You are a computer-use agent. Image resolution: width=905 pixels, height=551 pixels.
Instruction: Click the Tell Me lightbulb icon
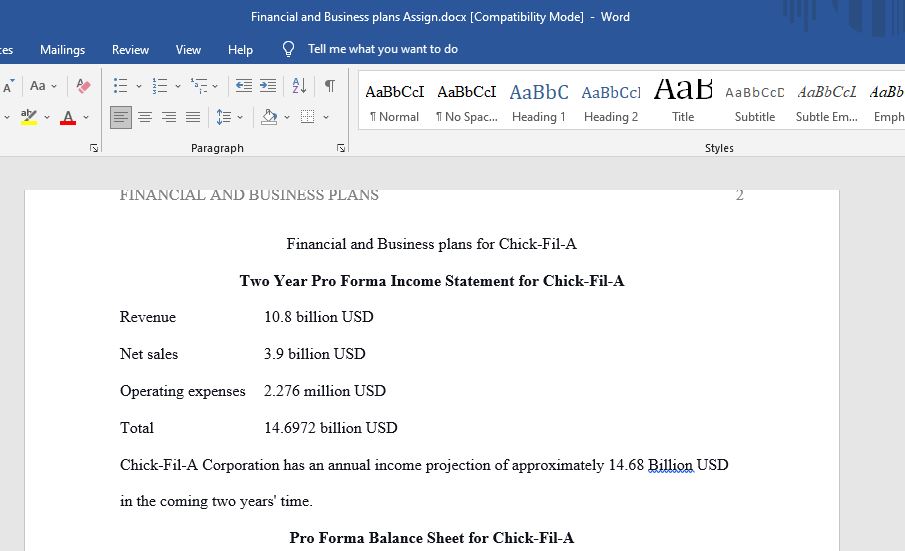click(289, 49)
